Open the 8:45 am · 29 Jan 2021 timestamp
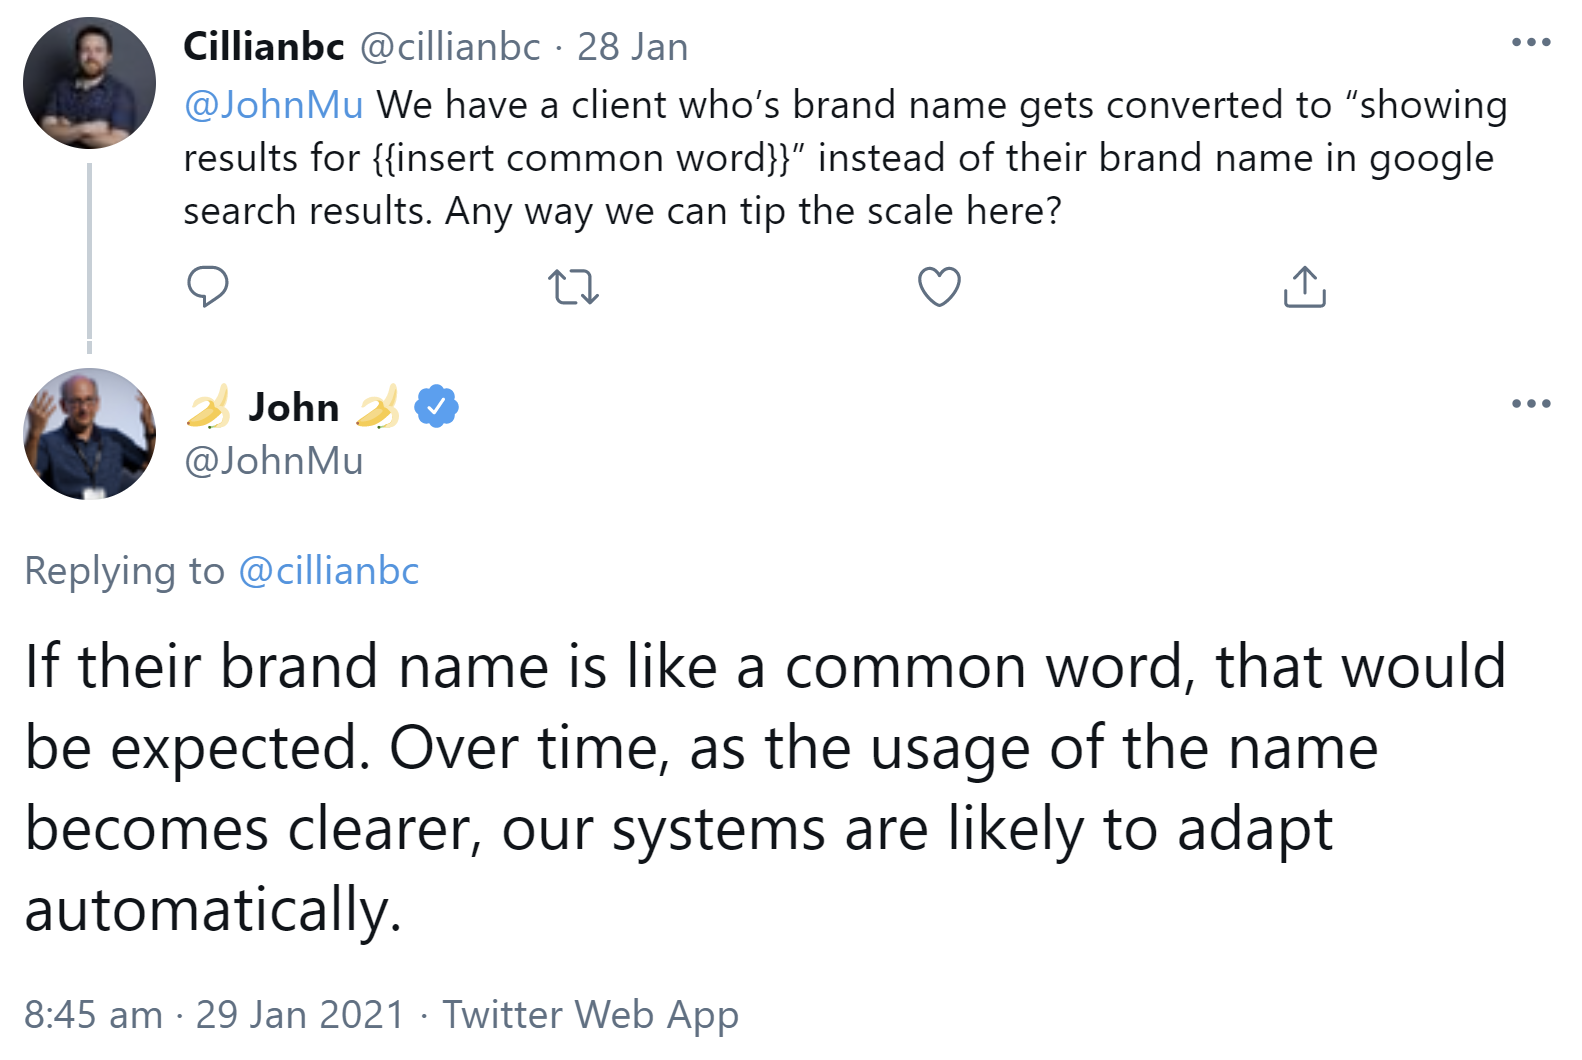The width and height of the screenshot is (1582, 1060). (x=214, y=1015)
